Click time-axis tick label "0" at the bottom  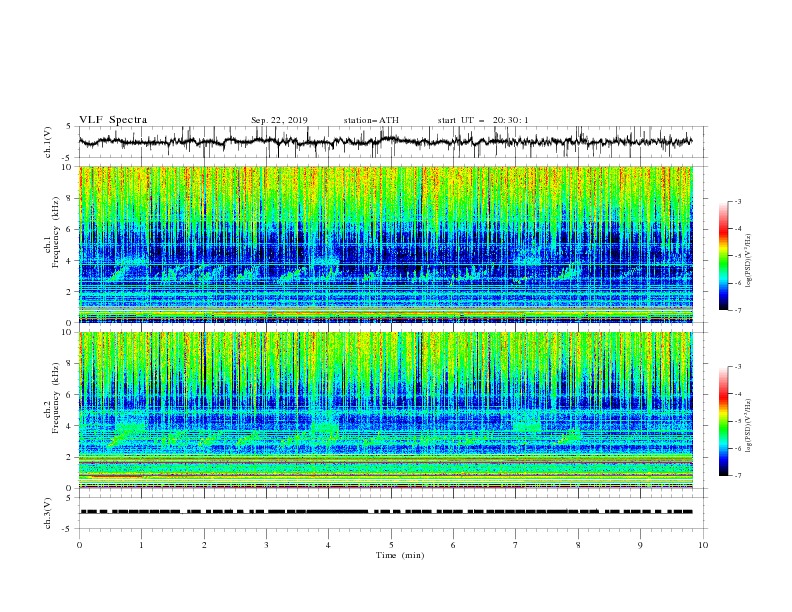(x=79, y=545)
